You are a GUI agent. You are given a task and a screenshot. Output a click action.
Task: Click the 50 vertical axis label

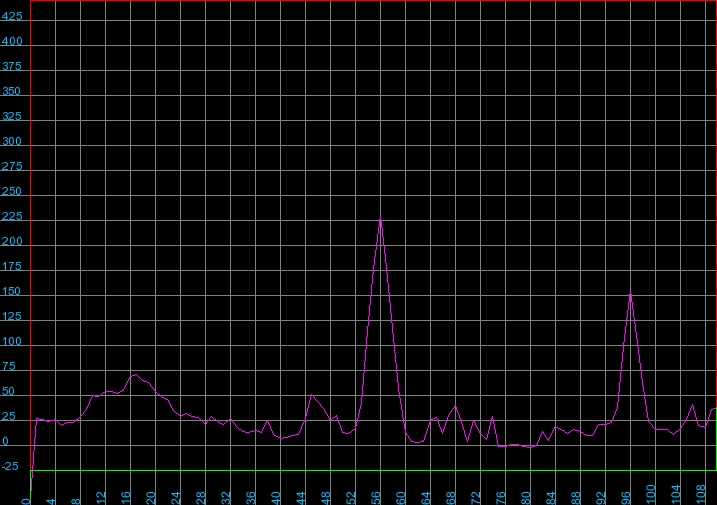pos(8,392)
